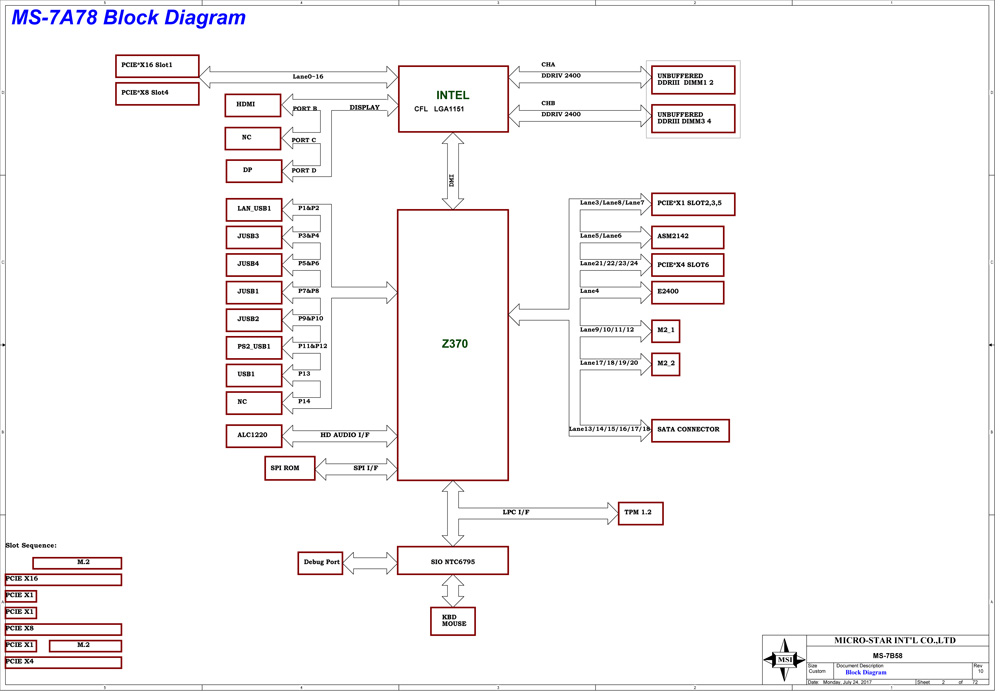Select the KBD MOUSE block

453,621
